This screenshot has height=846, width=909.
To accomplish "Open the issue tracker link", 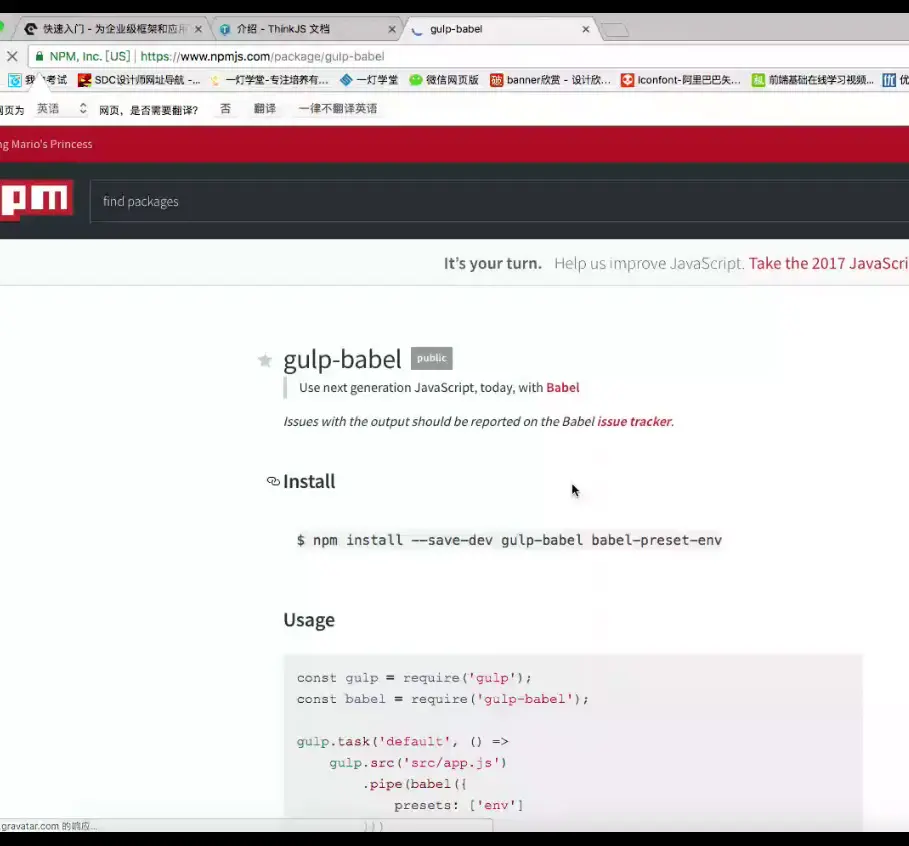I will (x=634, y=422).
